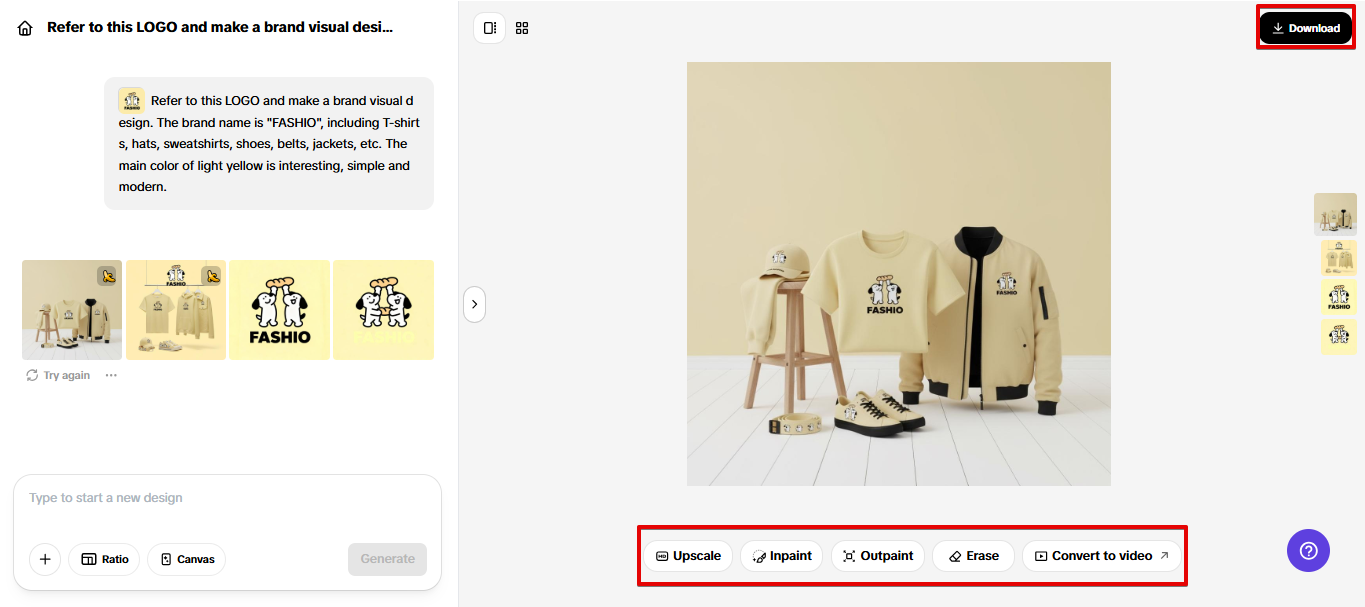The width and height of the screenshot is (1365, 607).
Task: Click the prompt input field
Action: pyautogui.click(x=227, y=497)
